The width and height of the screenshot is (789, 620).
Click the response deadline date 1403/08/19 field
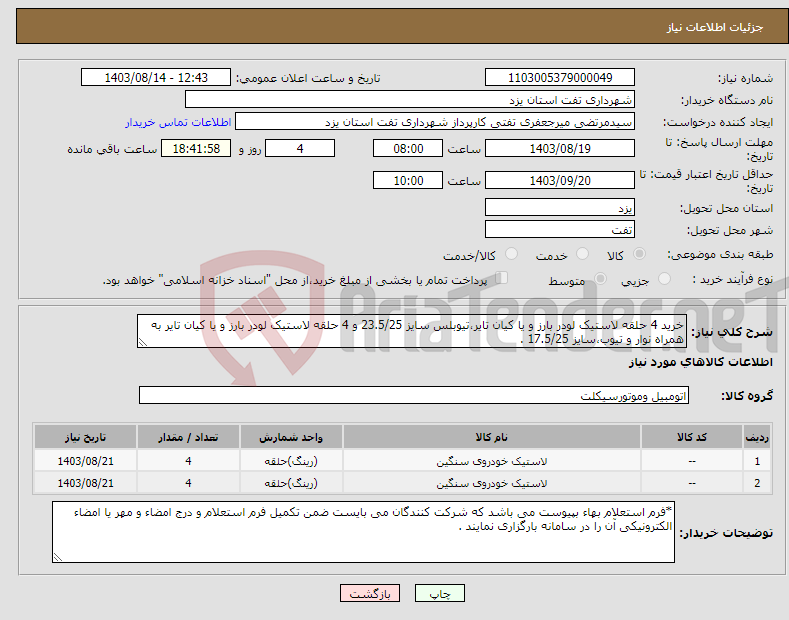[x=560, y=148]
